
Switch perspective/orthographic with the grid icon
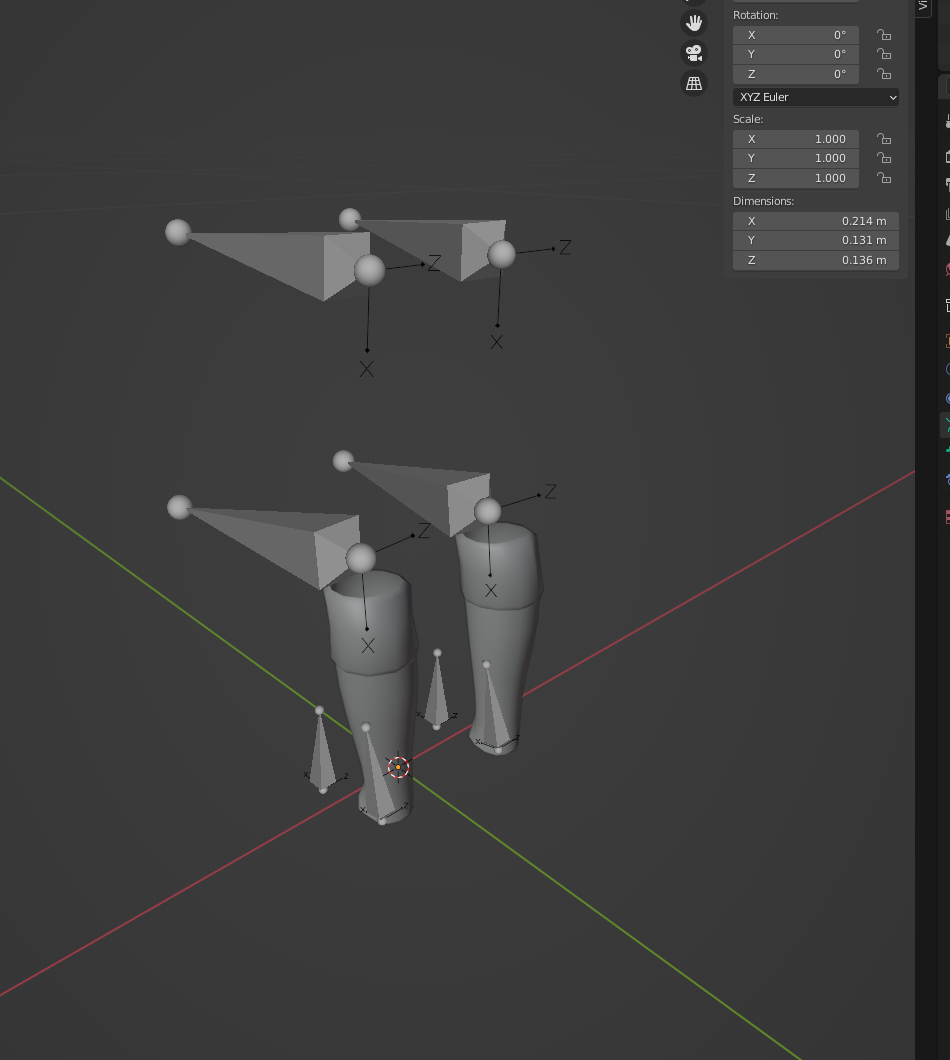coord(694,83)
